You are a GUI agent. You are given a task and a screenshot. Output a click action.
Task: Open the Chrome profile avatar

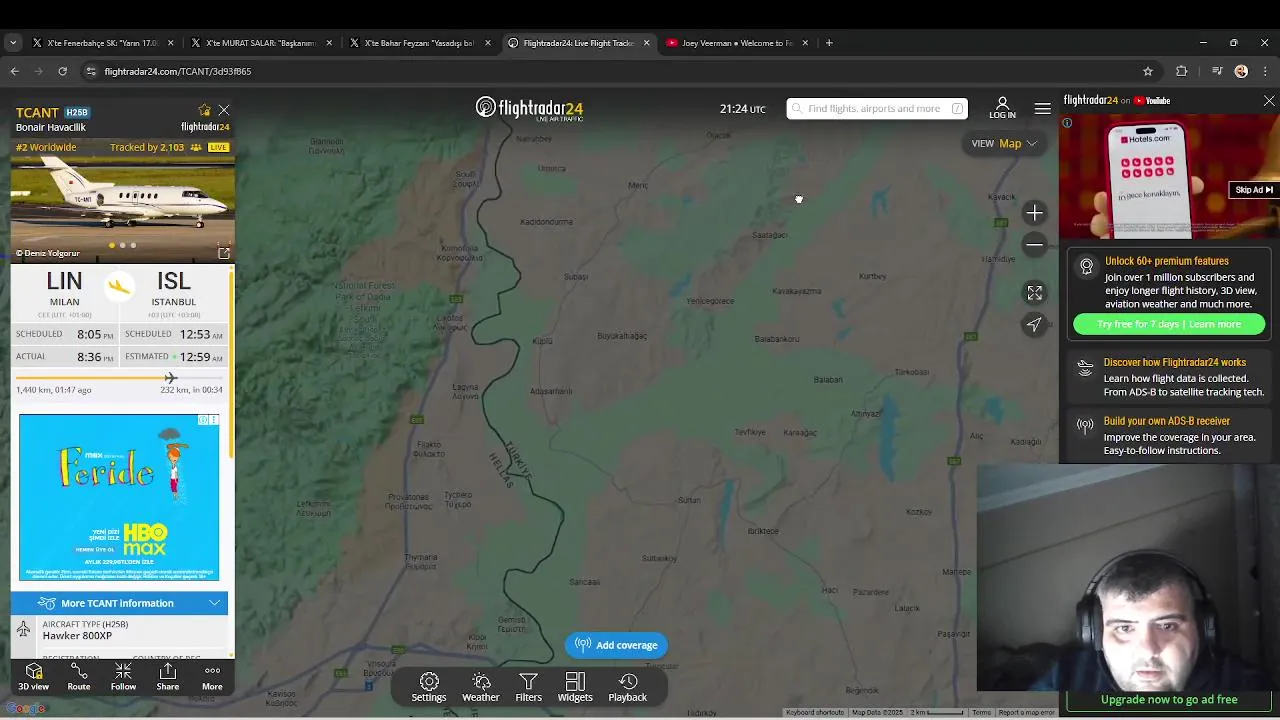[1241, 71]
